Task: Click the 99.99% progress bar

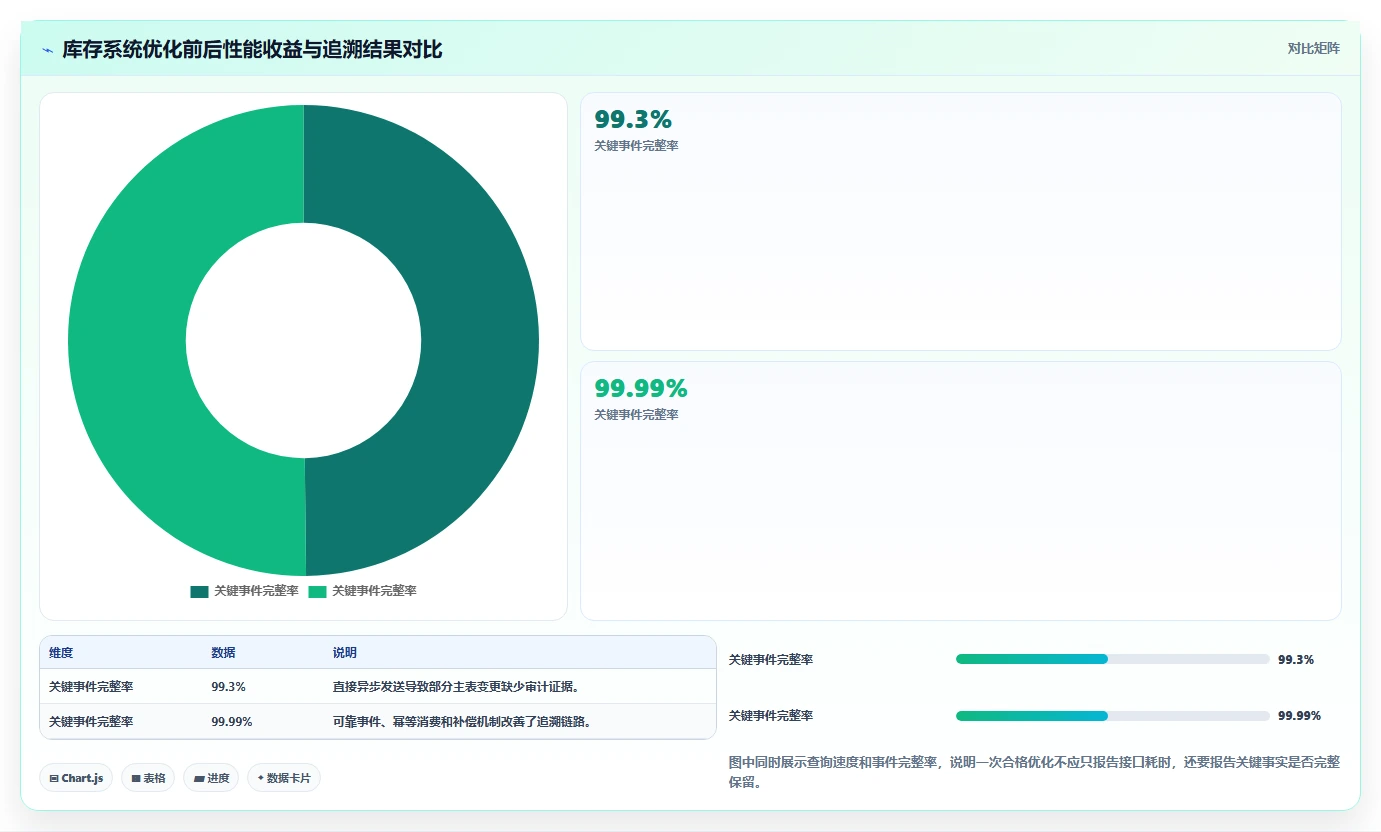Action: (x=1112, y=716)
